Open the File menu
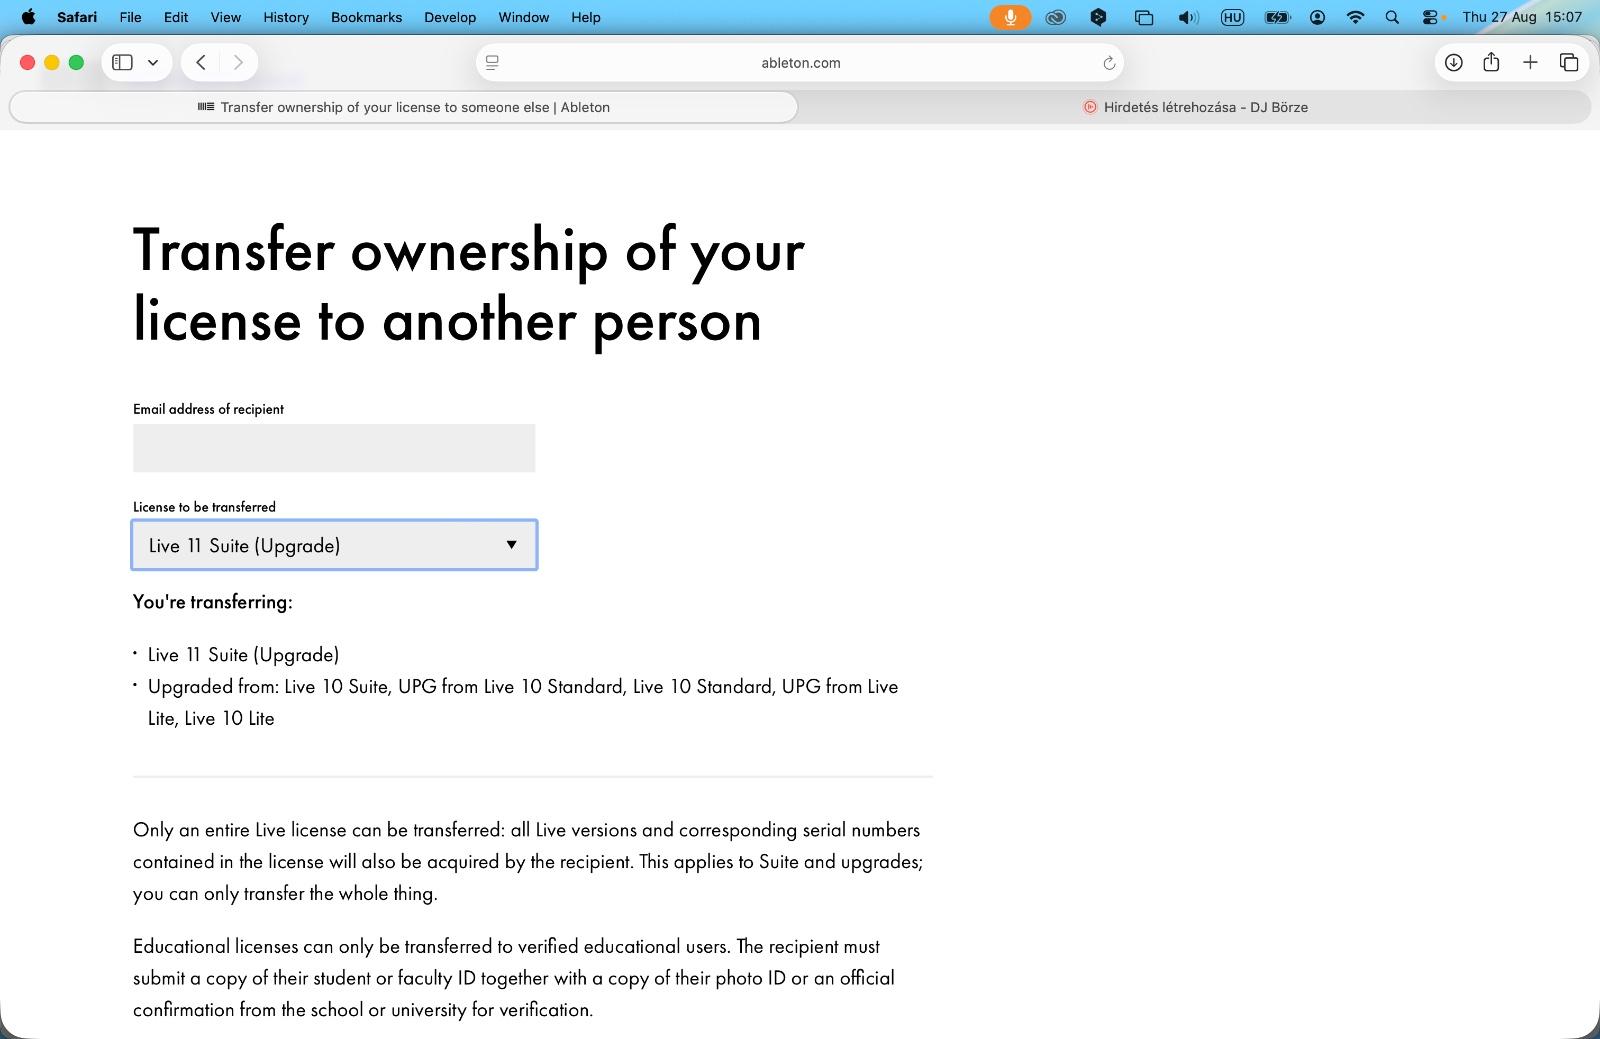Viewport: 1600px width, 1039px height. click(x=130, y=17)
